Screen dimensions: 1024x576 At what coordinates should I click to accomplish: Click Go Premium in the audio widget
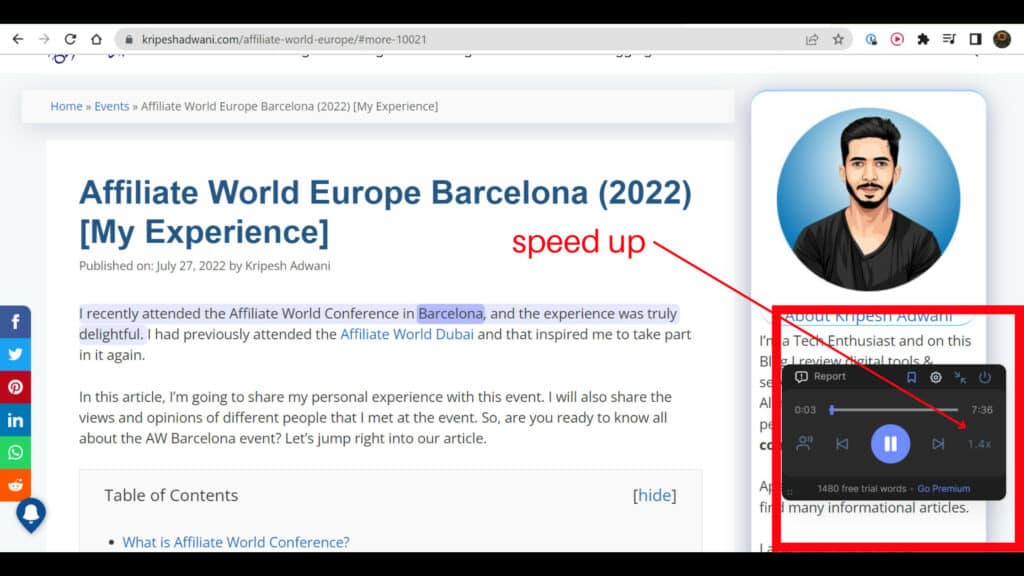pos(943,488)
